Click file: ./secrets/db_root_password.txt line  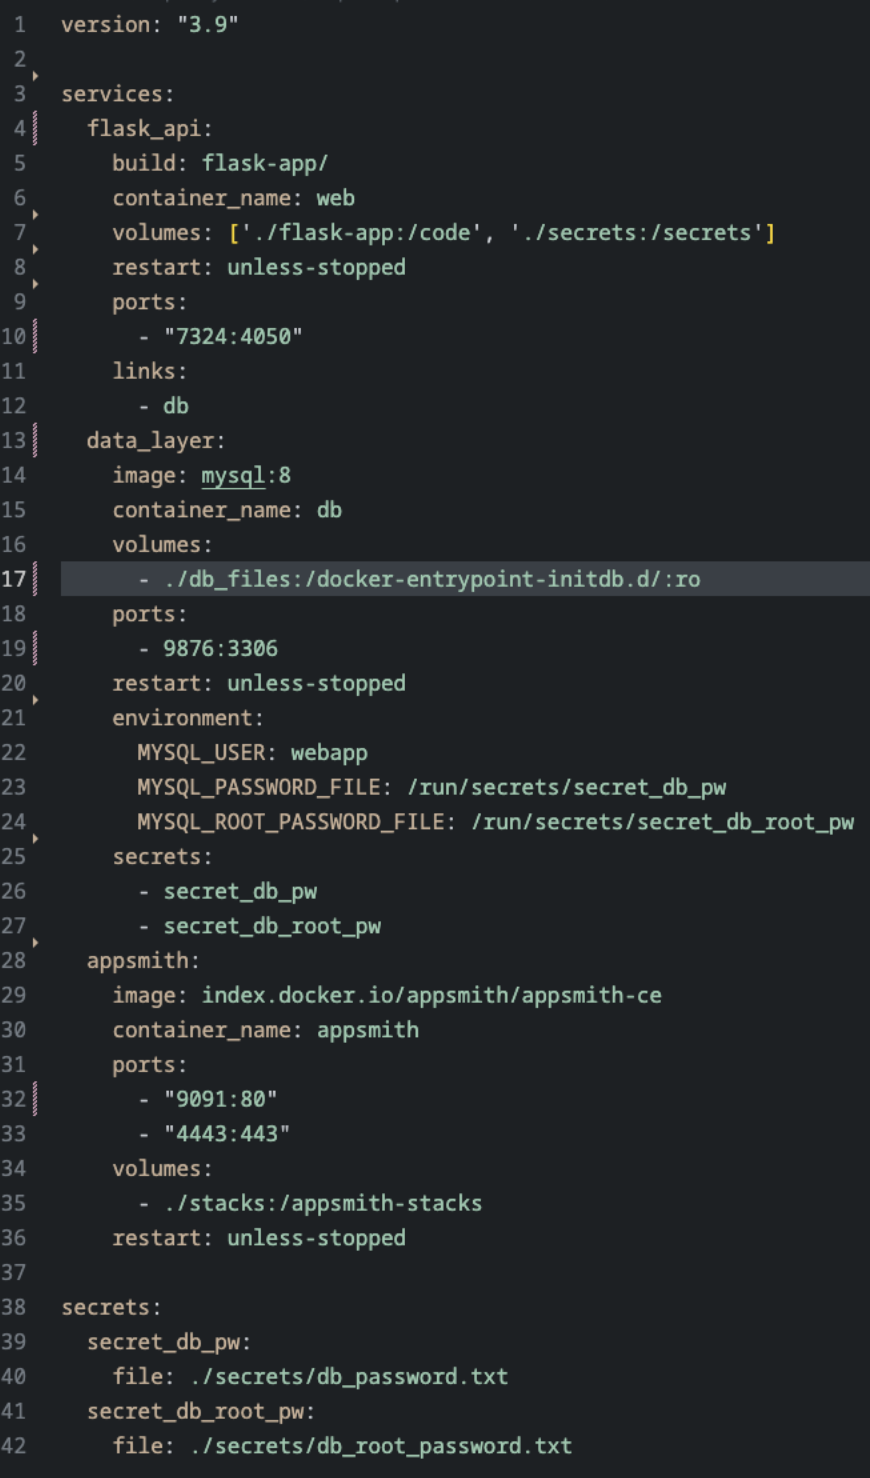click(x=342, y=1446)
